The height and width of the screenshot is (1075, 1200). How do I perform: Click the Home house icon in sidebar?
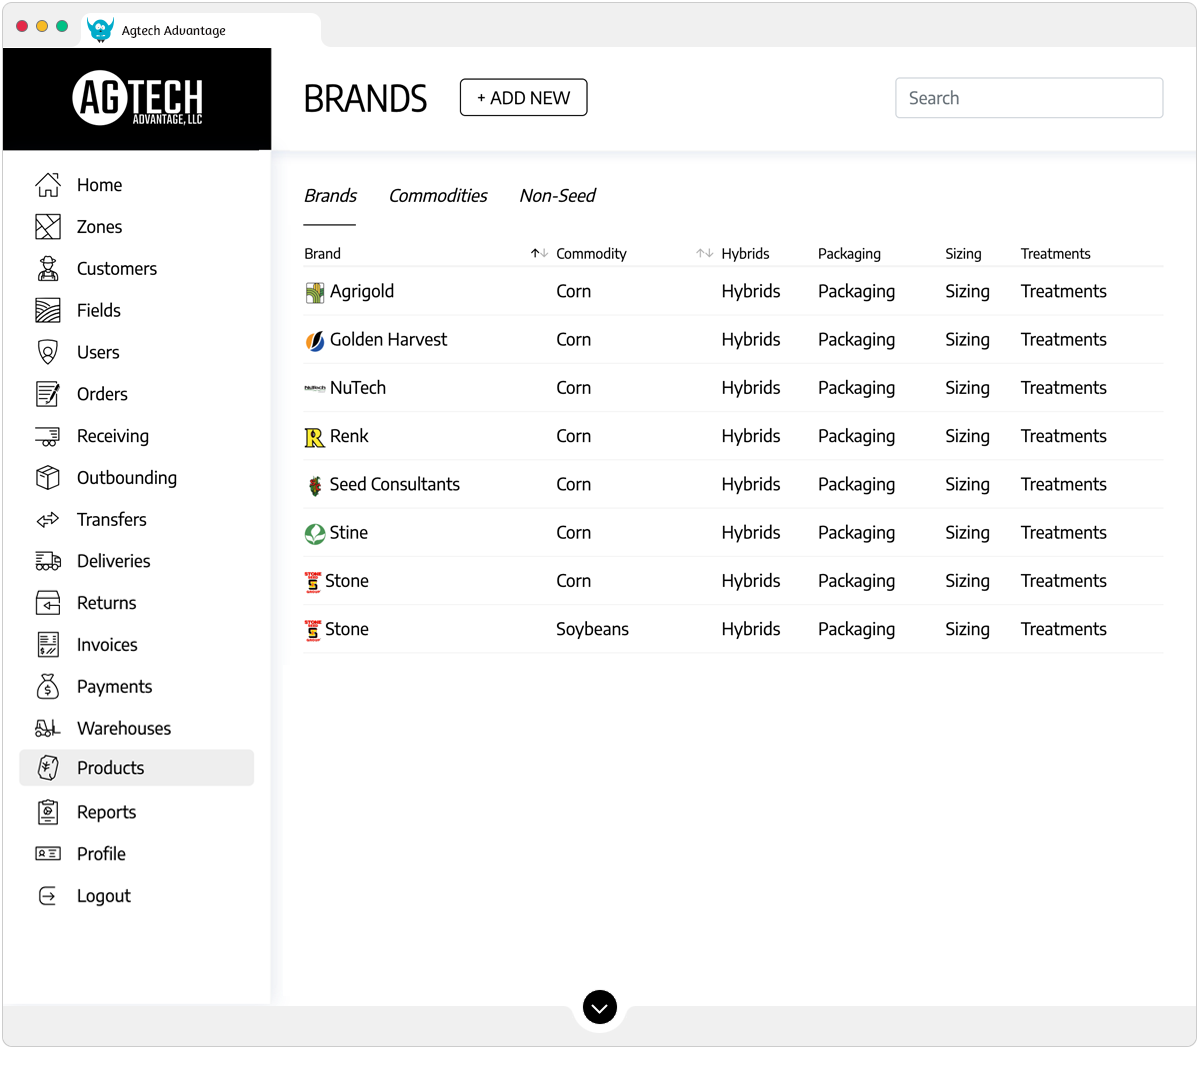[48, 185]
